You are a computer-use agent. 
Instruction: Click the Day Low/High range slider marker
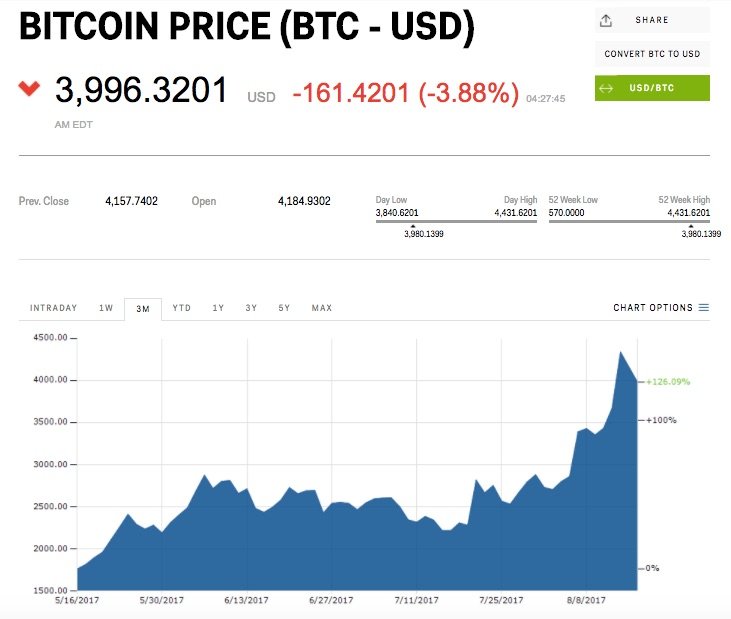coord(413,226)
